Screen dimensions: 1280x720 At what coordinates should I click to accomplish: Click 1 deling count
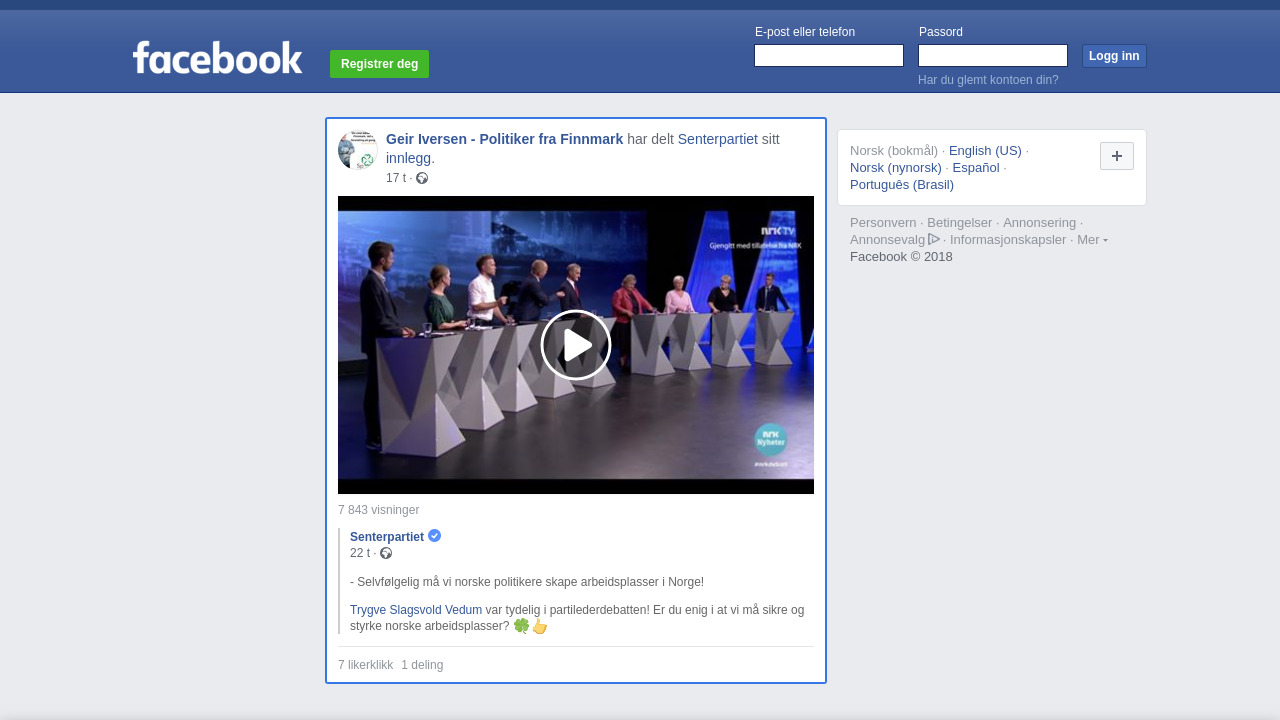[422, 665]
